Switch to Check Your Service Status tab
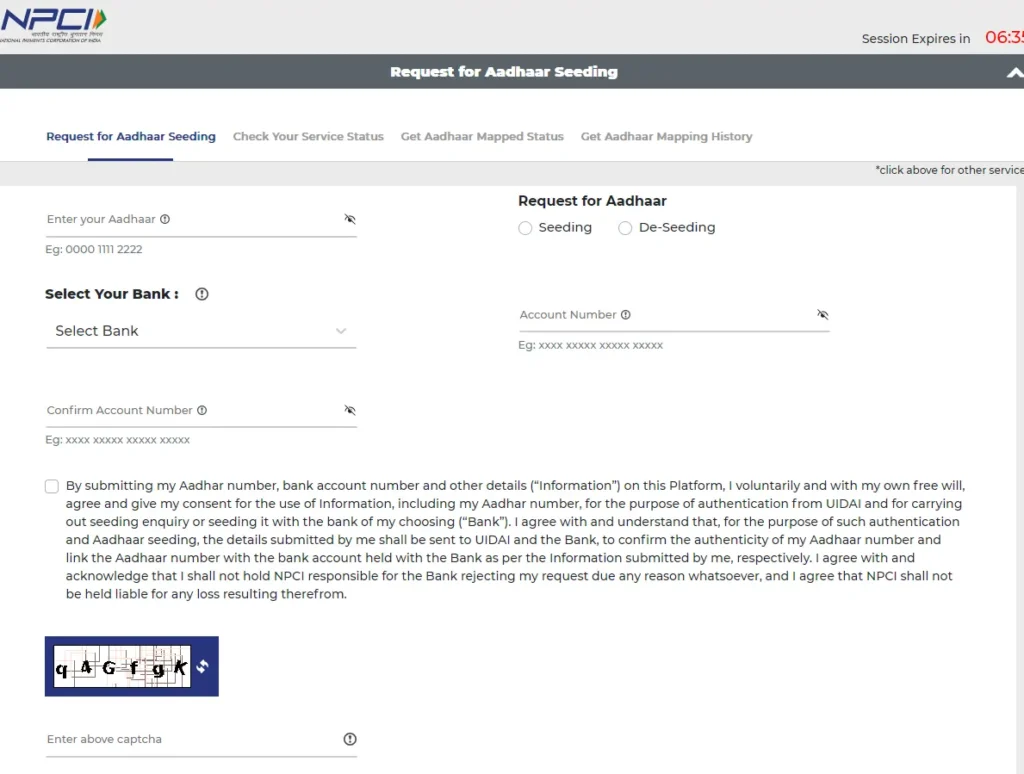This screenshot has width=1024, height=774. [308, 137]
